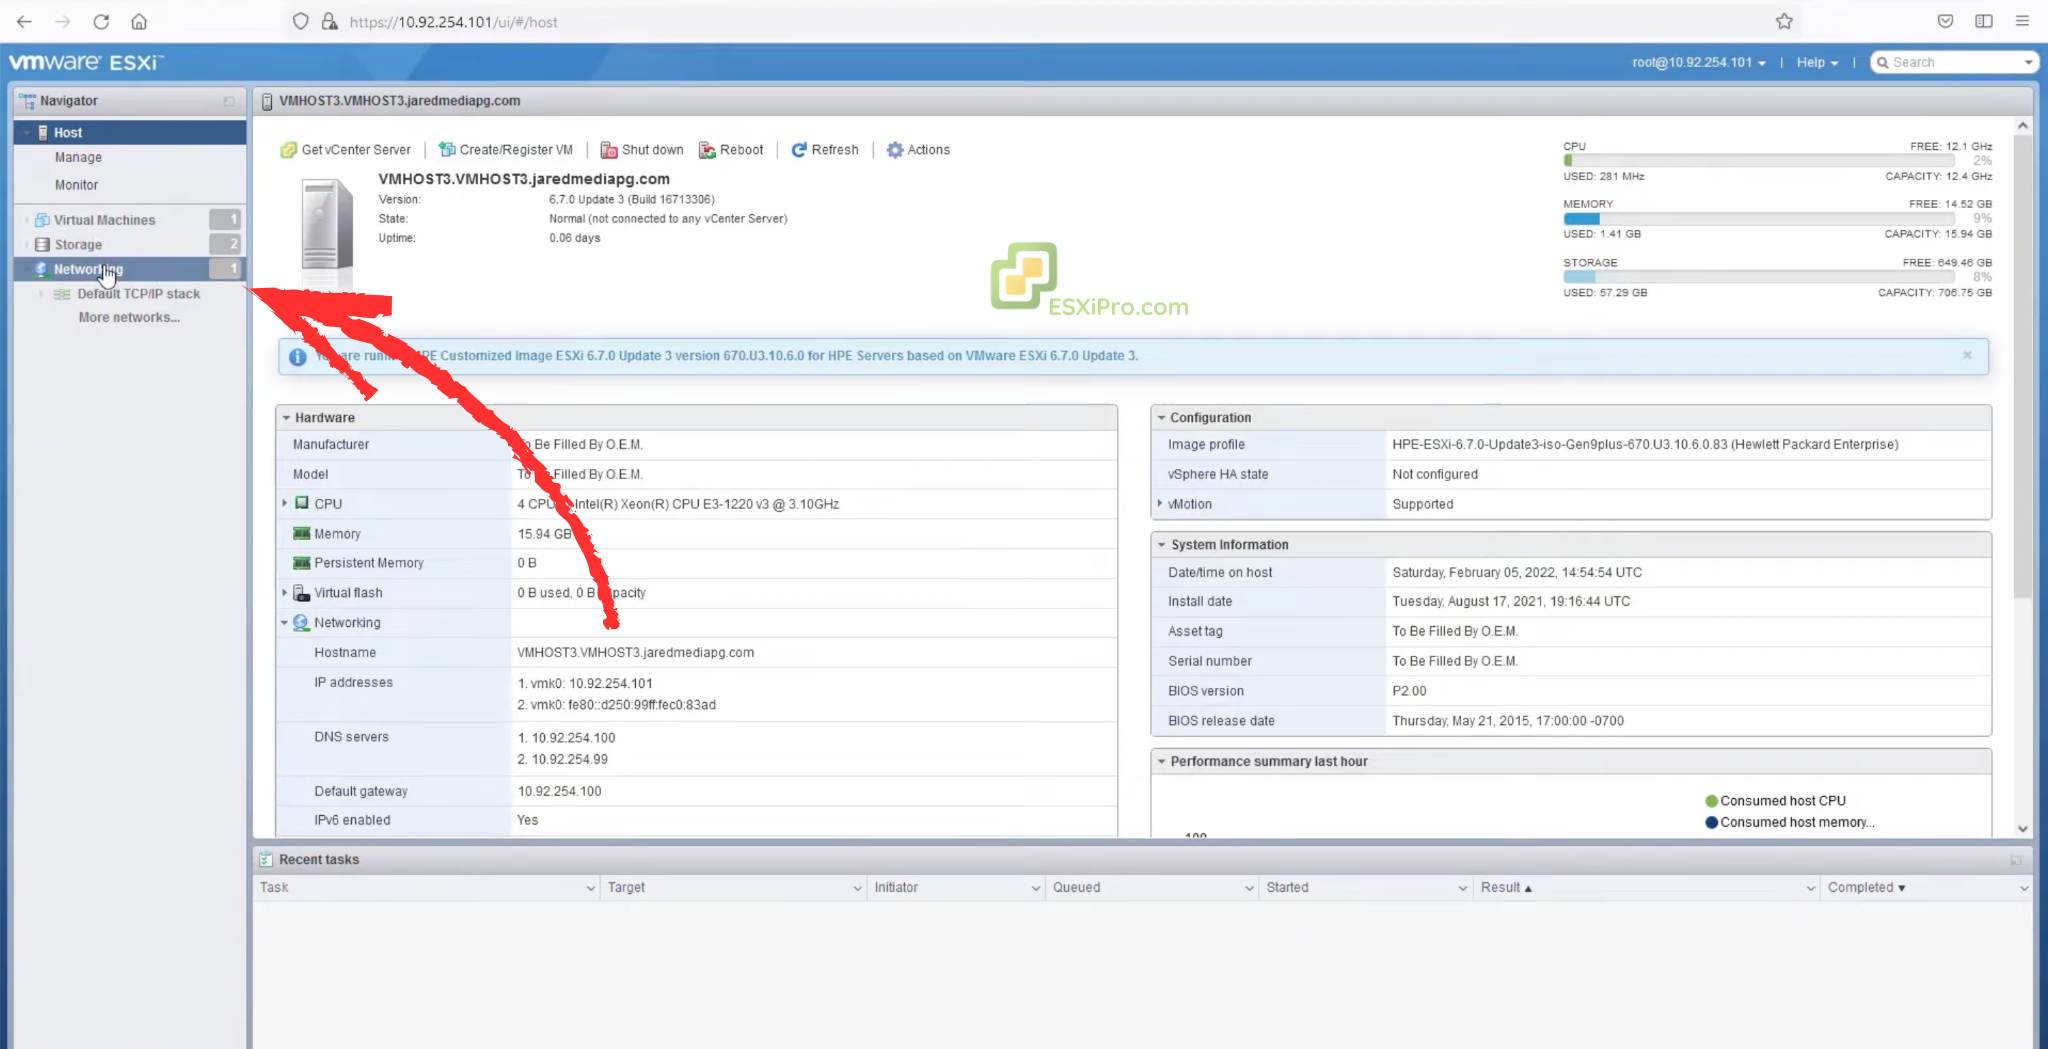Click the More networks link
This screenshot has width=2048, height=1049.
(x=128, y=317)
